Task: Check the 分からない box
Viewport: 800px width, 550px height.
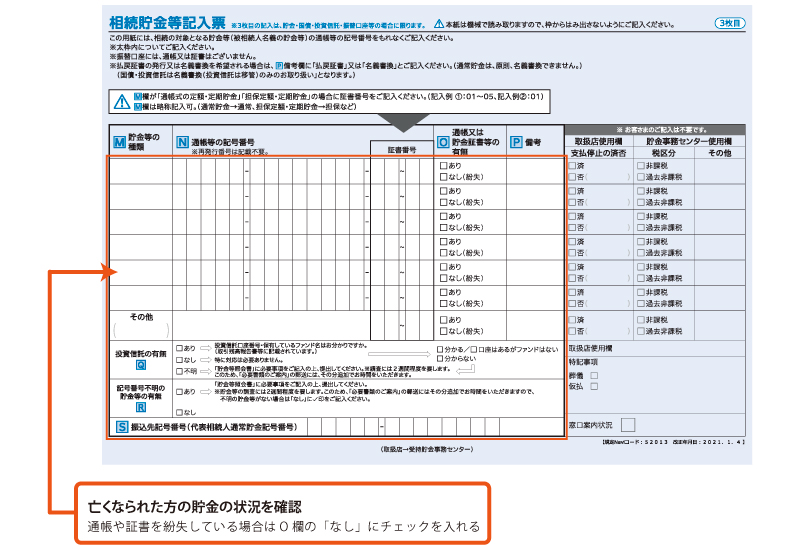Action: [x=440, y=359]
